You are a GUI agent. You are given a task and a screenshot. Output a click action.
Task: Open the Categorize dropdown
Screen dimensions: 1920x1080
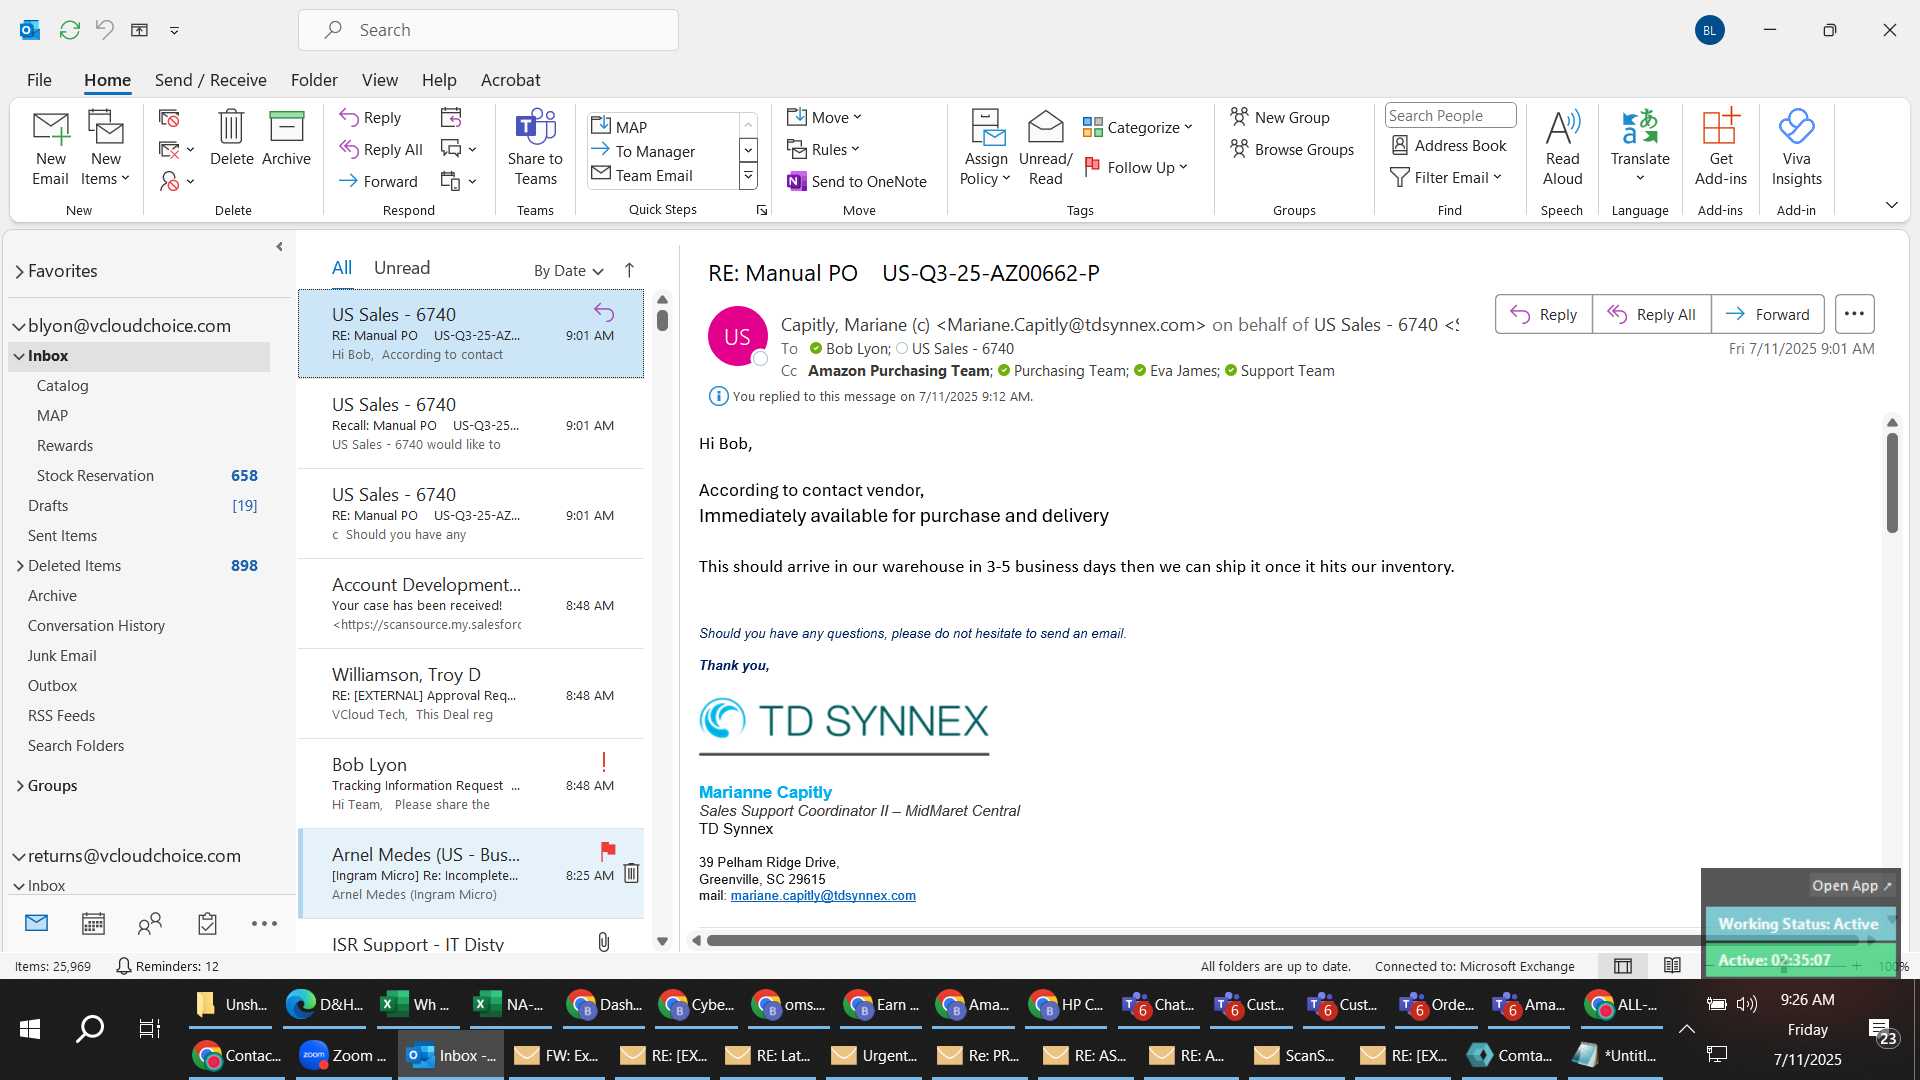[1138, 127]
